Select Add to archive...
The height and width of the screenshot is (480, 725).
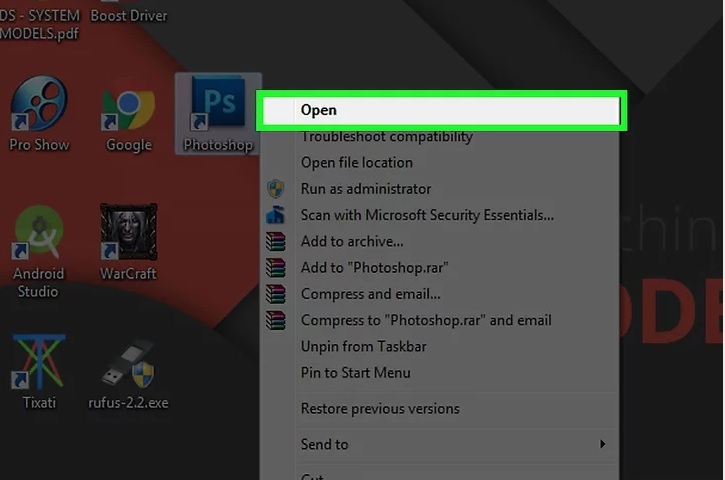tap(439, 241)
